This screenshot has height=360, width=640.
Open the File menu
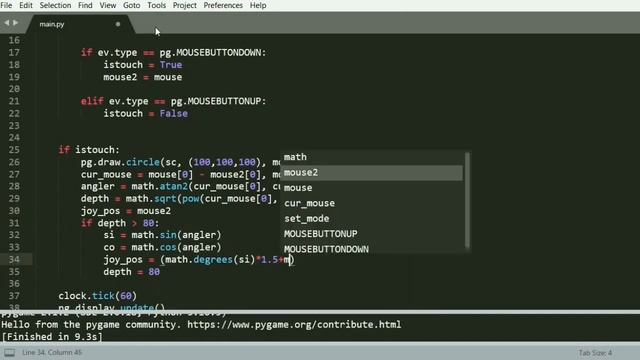pos(6,5)
